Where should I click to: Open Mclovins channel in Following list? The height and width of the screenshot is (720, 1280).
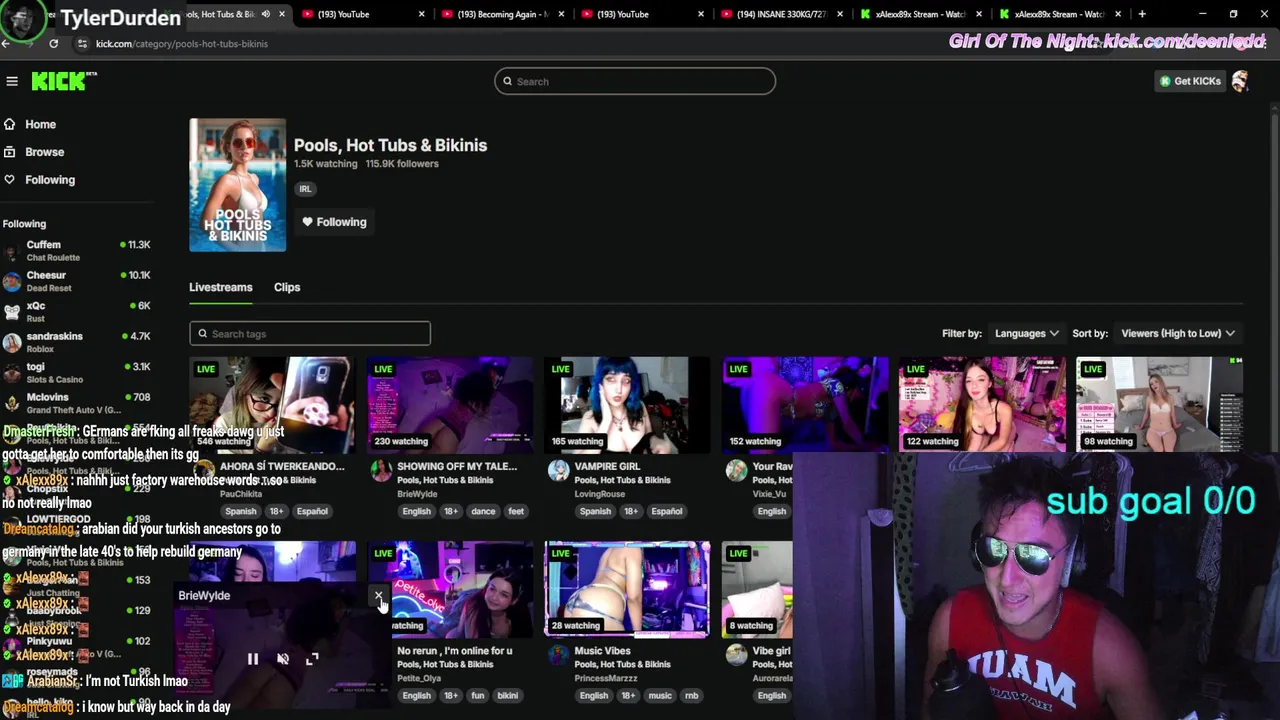coord(76,403)
